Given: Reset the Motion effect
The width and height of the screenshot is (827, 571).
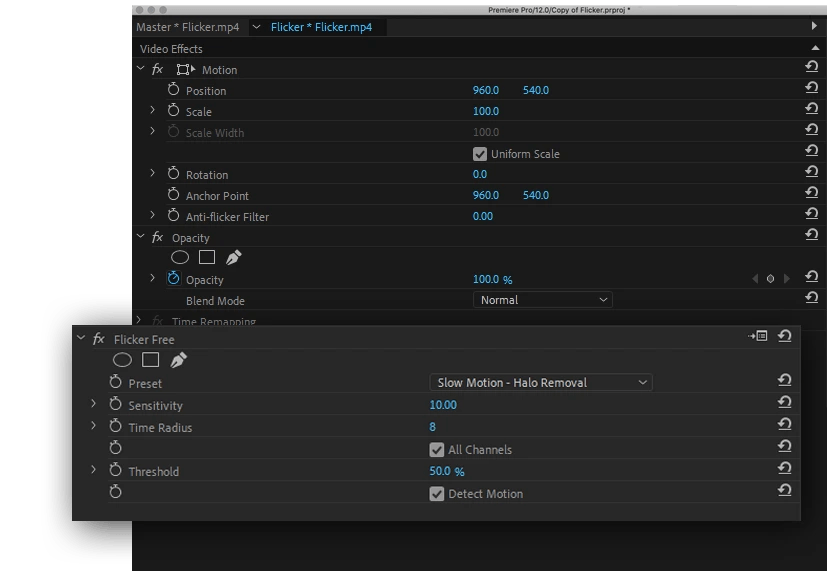Looking at the screenshot, I should point(812,67).
